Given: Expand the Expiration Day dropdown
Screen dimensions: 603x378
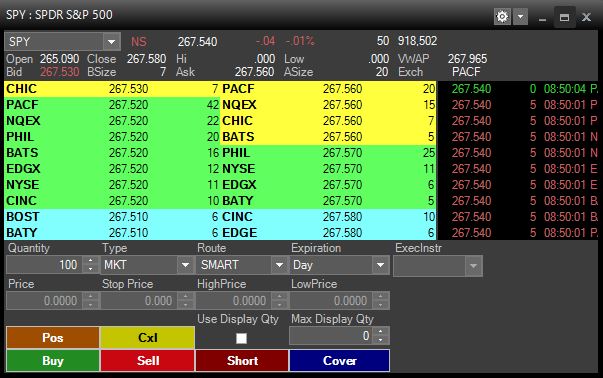Looking at the screenshot, I should [x=380, y=265].
